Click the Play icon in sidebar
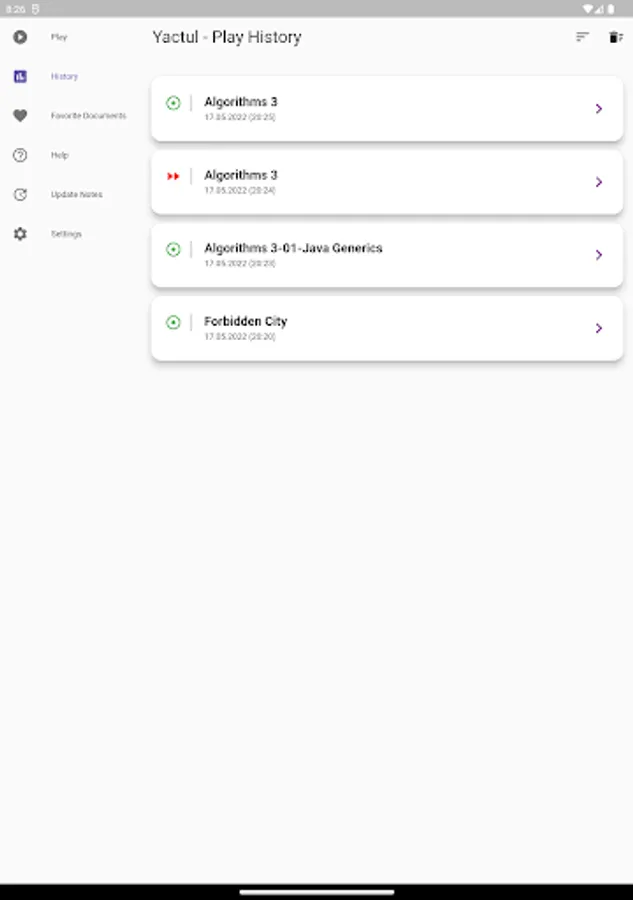This screenshot has width=633, height=900. click(20, 37)
